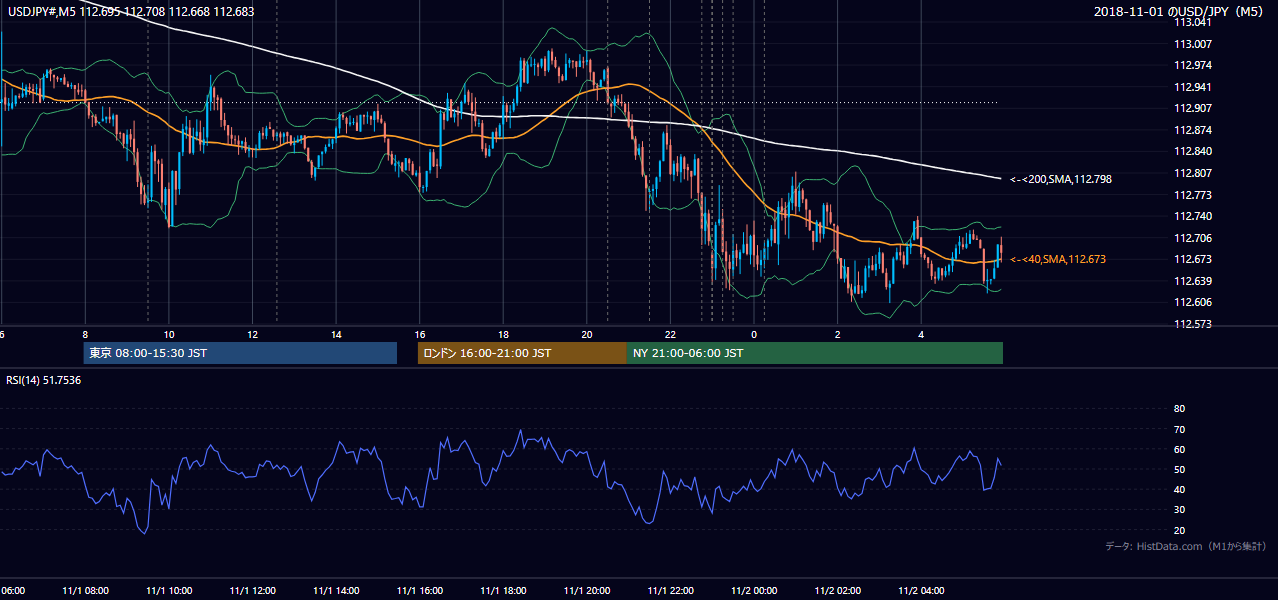Click the 11/1 12:00 bottom time label
This screenshot has height=600, width=1278.
pyautogui.click(x=253, y=591)
